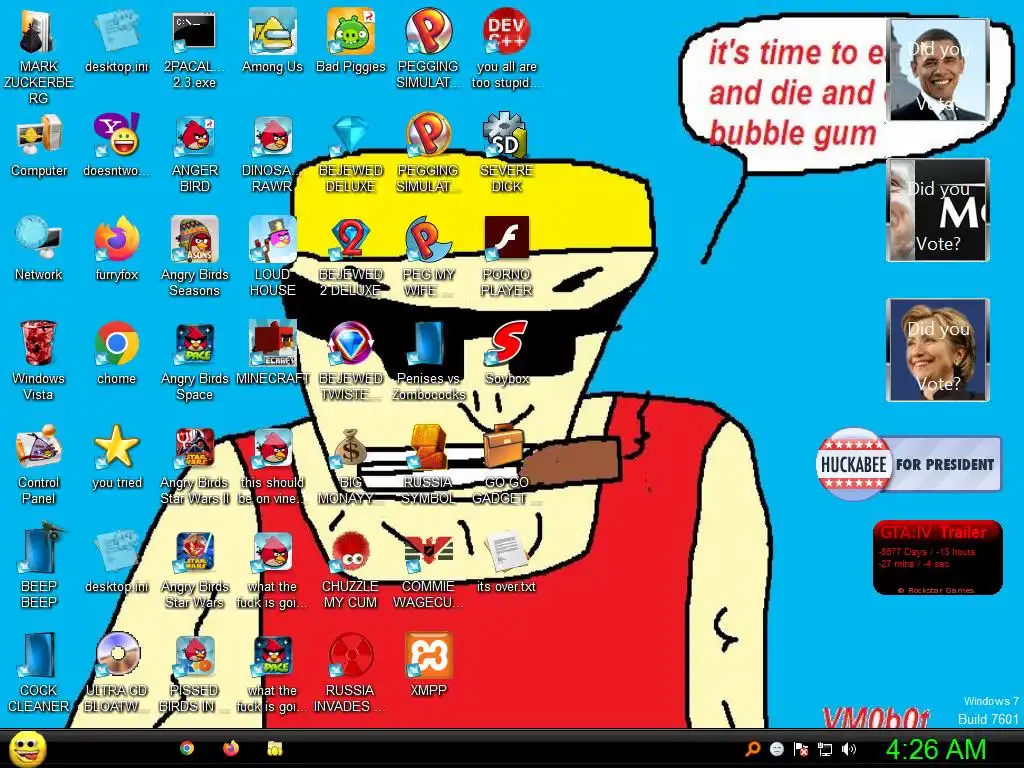Viewport: 1024px width, 768px height.
Task: Click the McCain Did you Vote gadget
Action: click(938, 210)
